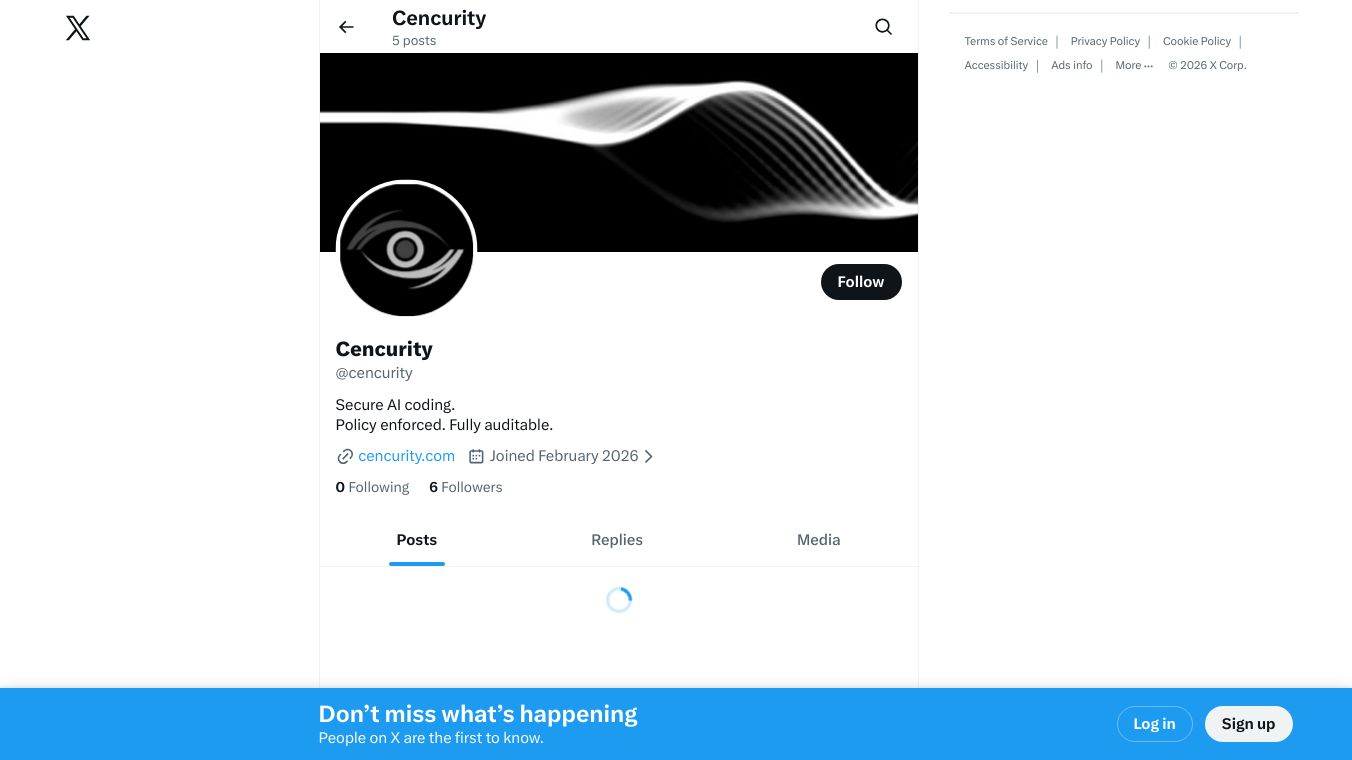Open the Cencurity profile avatar image

tap(405, 249)
